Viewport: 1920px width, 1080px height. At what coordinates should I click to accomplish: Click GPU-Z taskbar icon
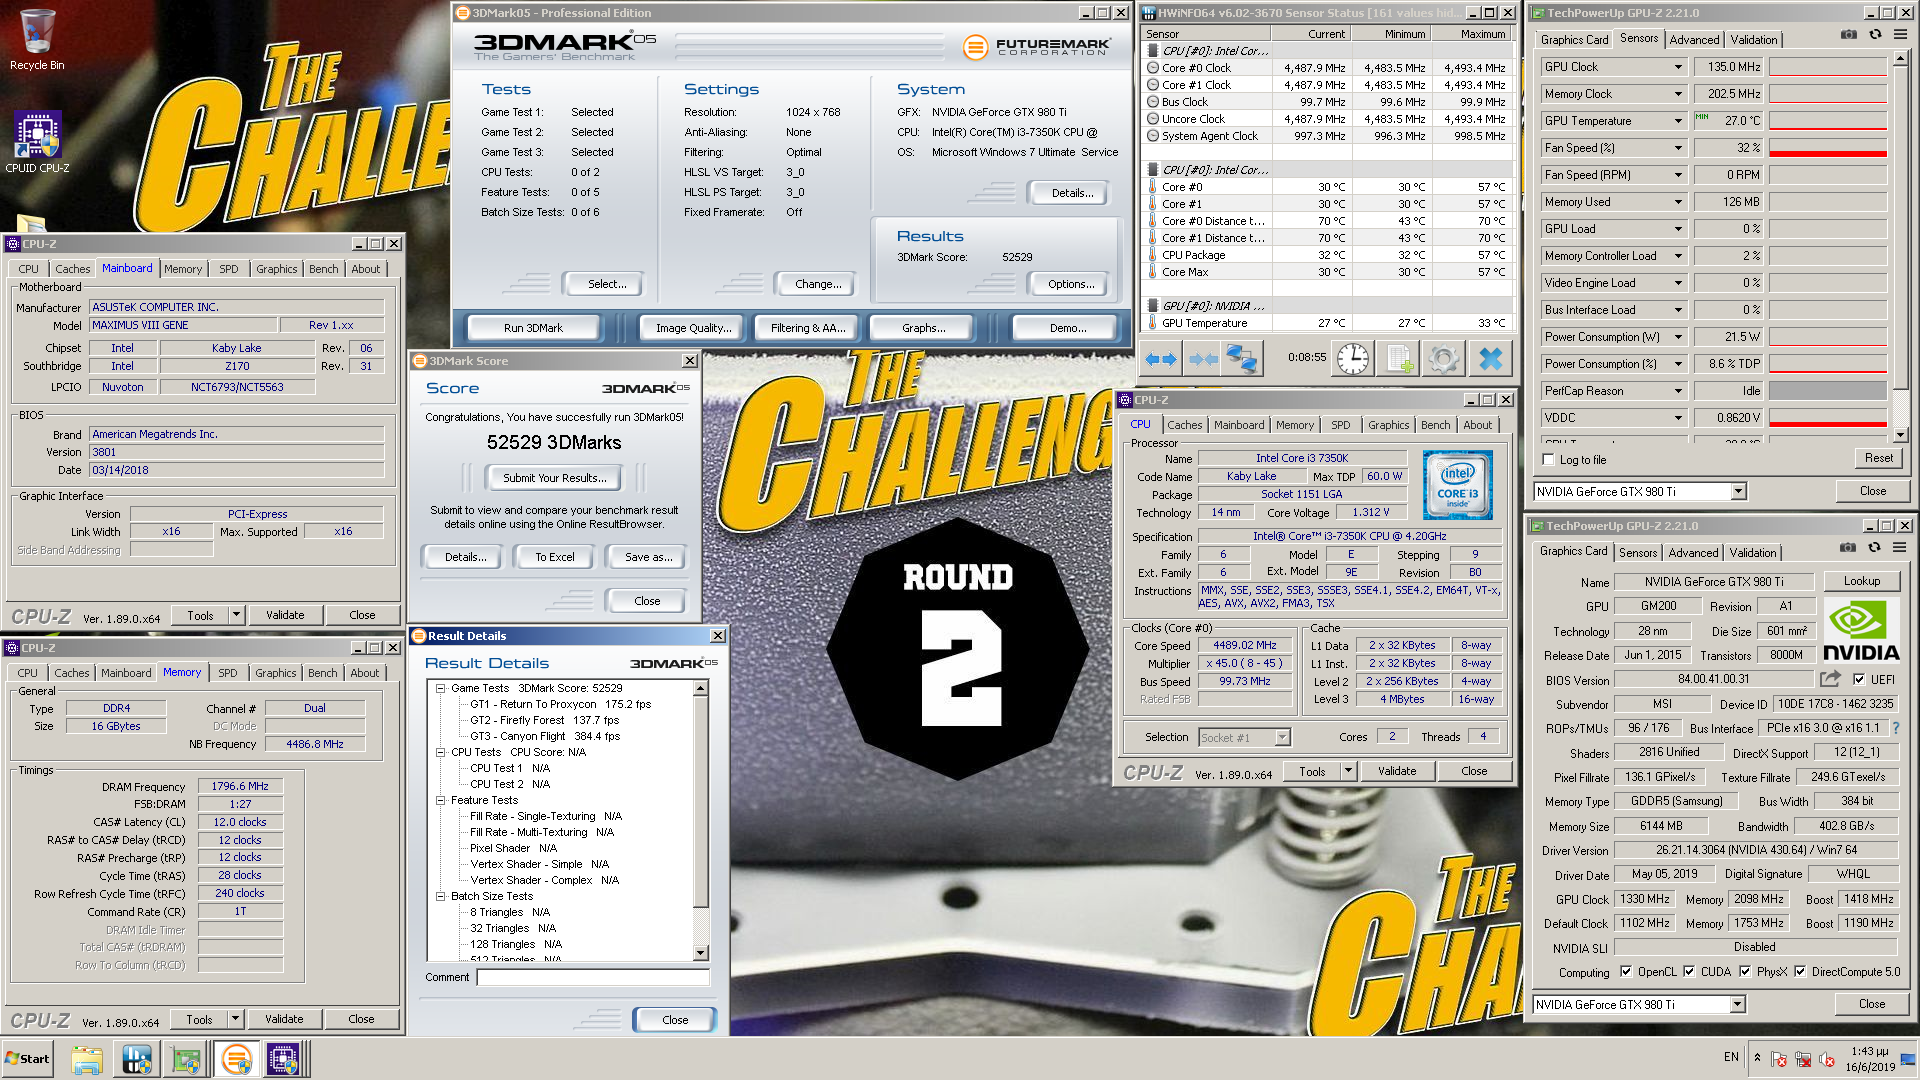(185, 1059)
